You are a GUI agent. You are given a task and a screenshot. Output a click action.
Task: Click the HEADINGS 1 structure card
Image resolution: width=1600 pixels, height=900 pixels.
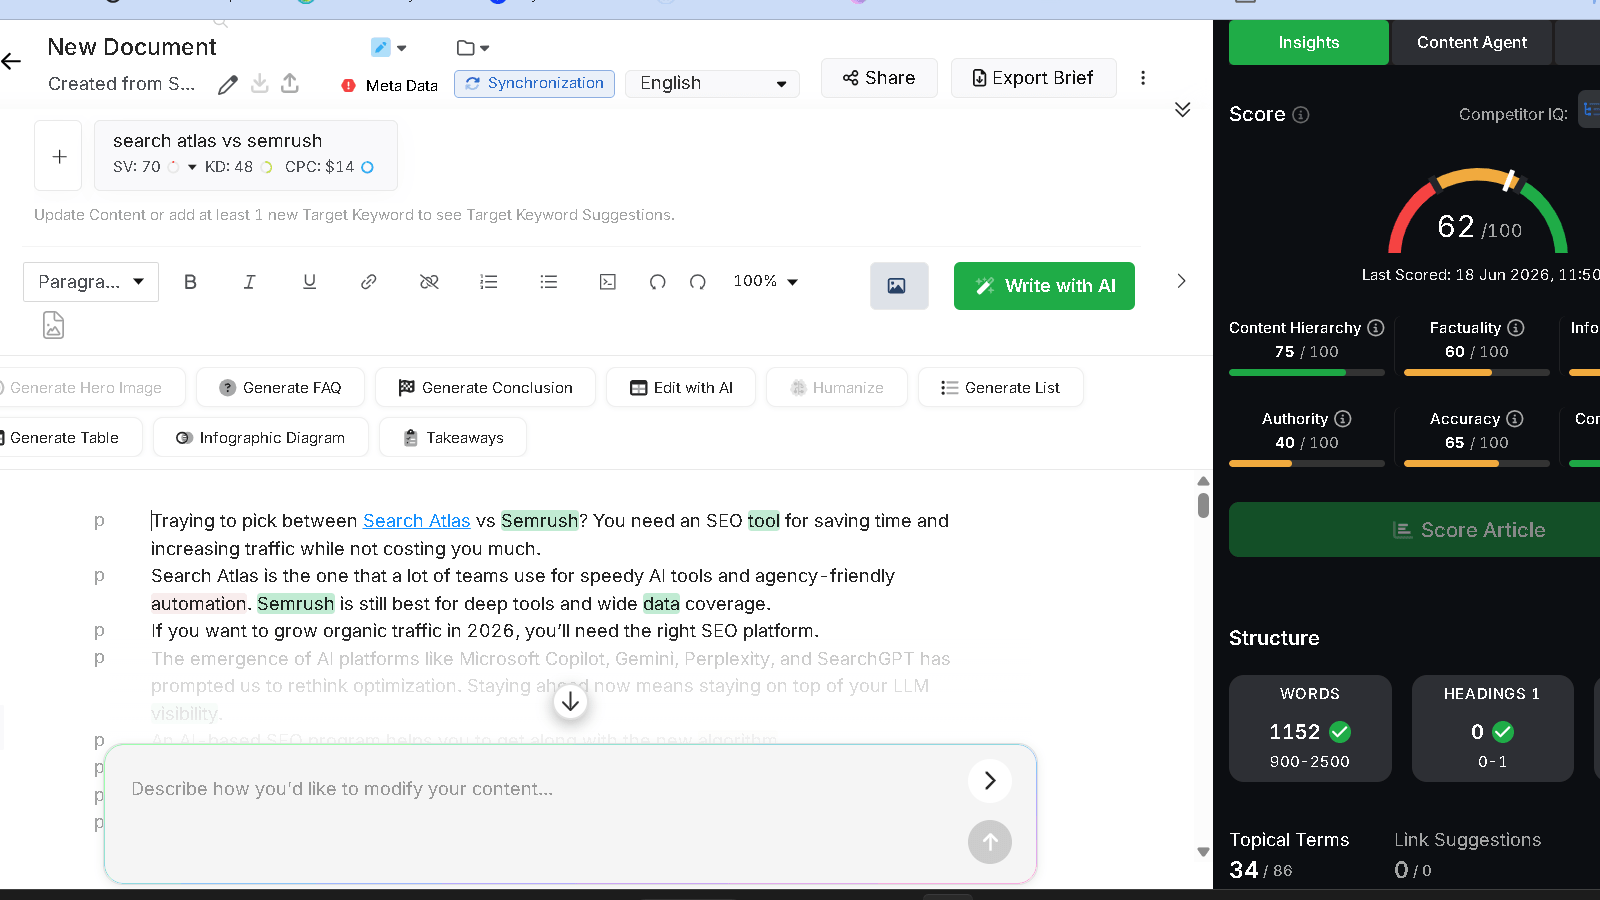point(1492,728)
